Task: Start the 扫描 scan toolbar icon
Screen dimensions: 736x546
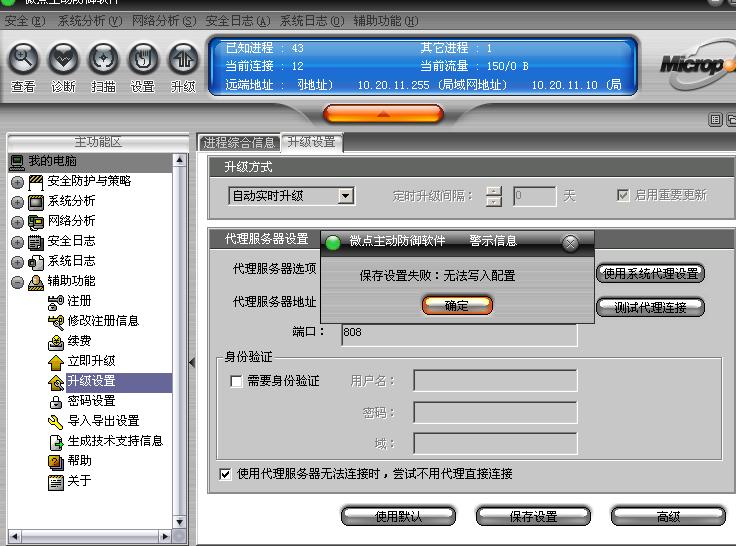Action: pyautogui.click(x=103, y=59)
